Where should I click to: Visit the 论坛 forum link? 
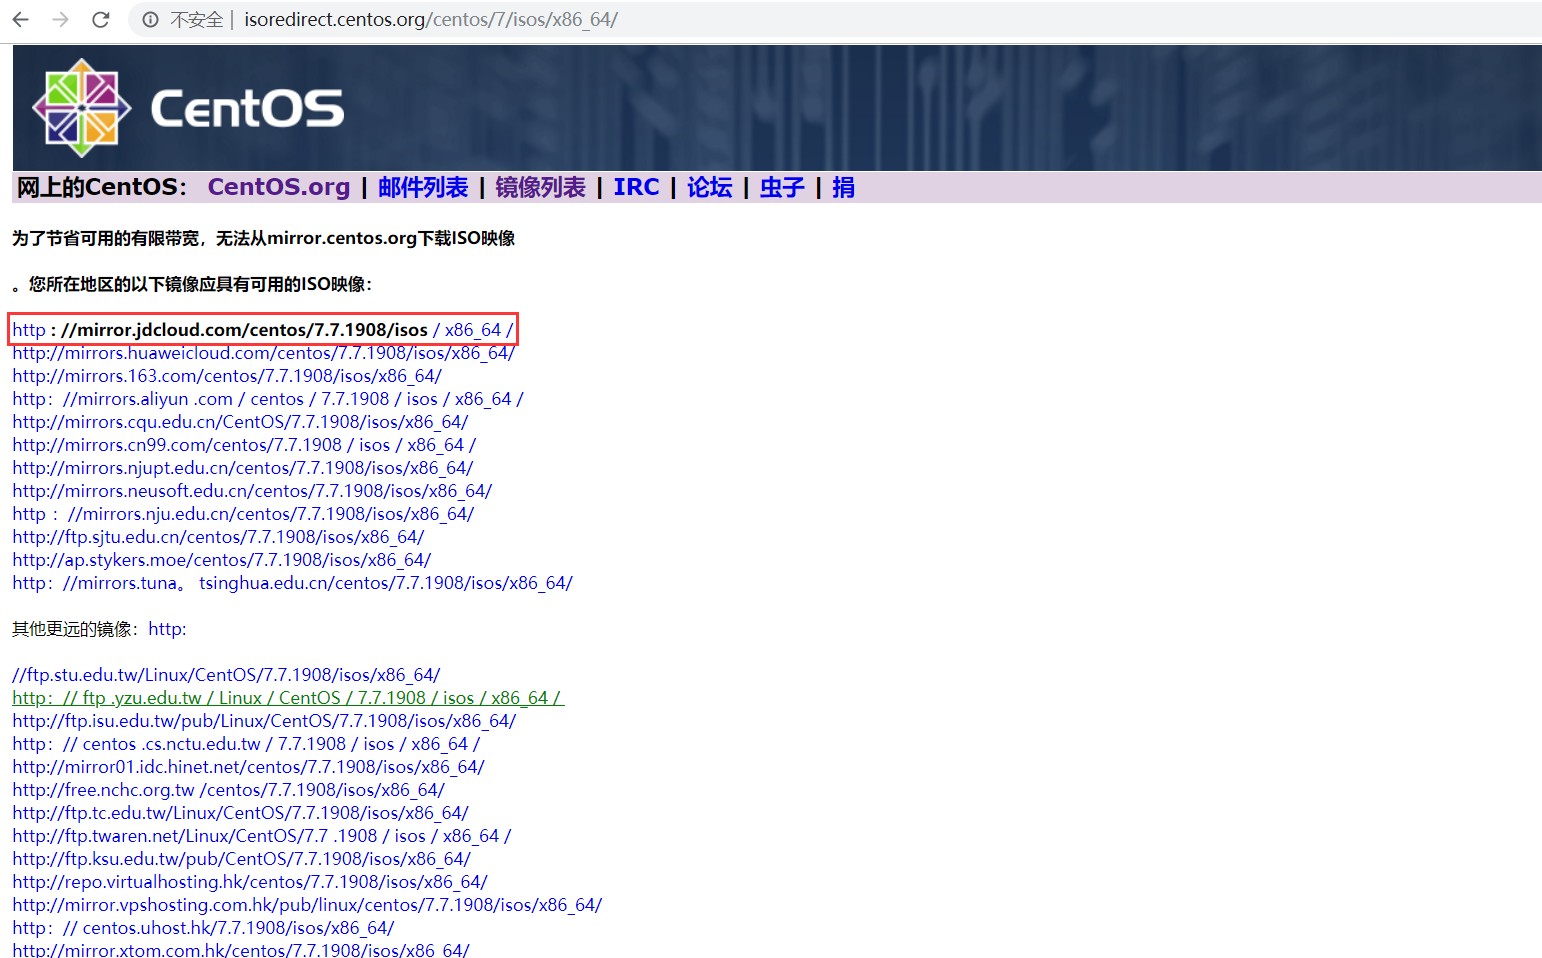[x=709, y=187]
